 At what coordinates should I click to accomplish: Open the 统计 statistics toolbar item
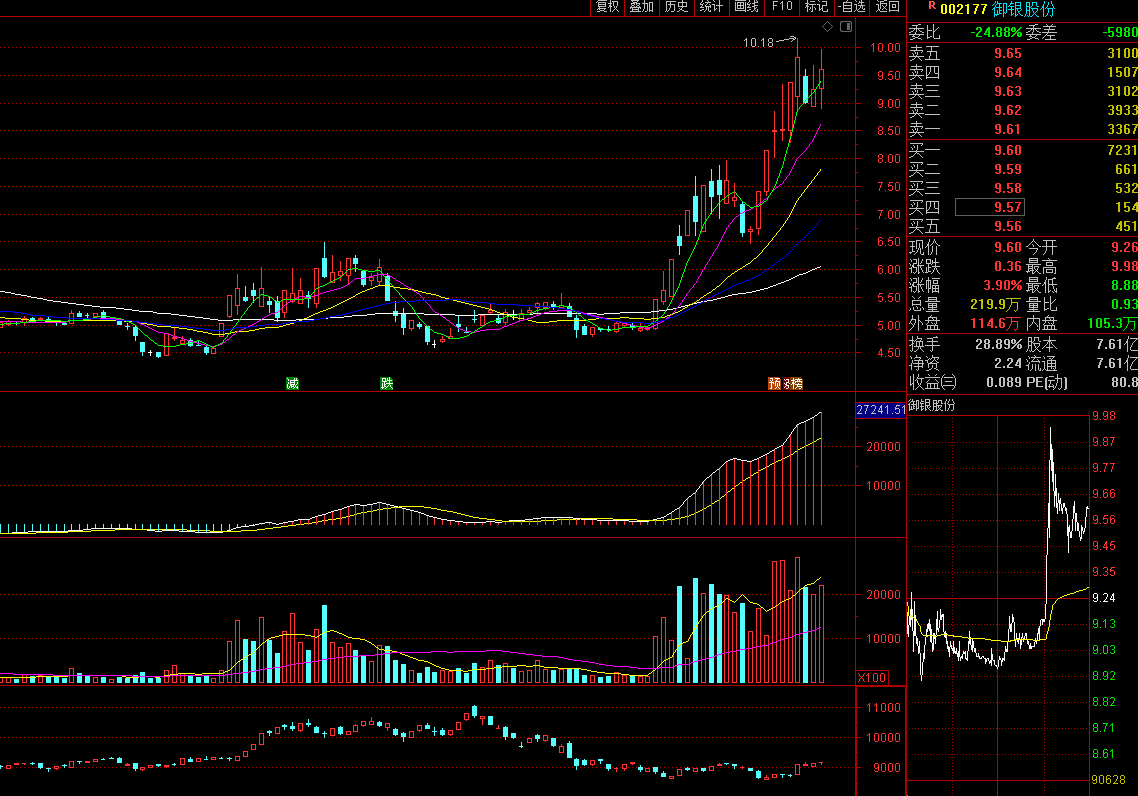pyautogui.click(x=711, y=7)
